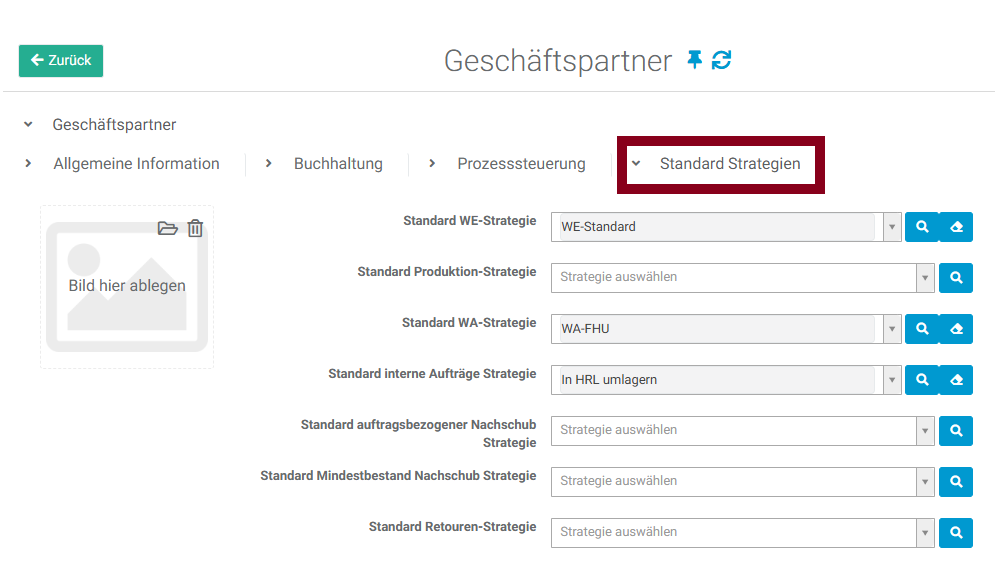The height and width of the screenshot is (578, 995).
Task: Click the pin icon beside Geschäftspartner title
Action: [695, 60]
